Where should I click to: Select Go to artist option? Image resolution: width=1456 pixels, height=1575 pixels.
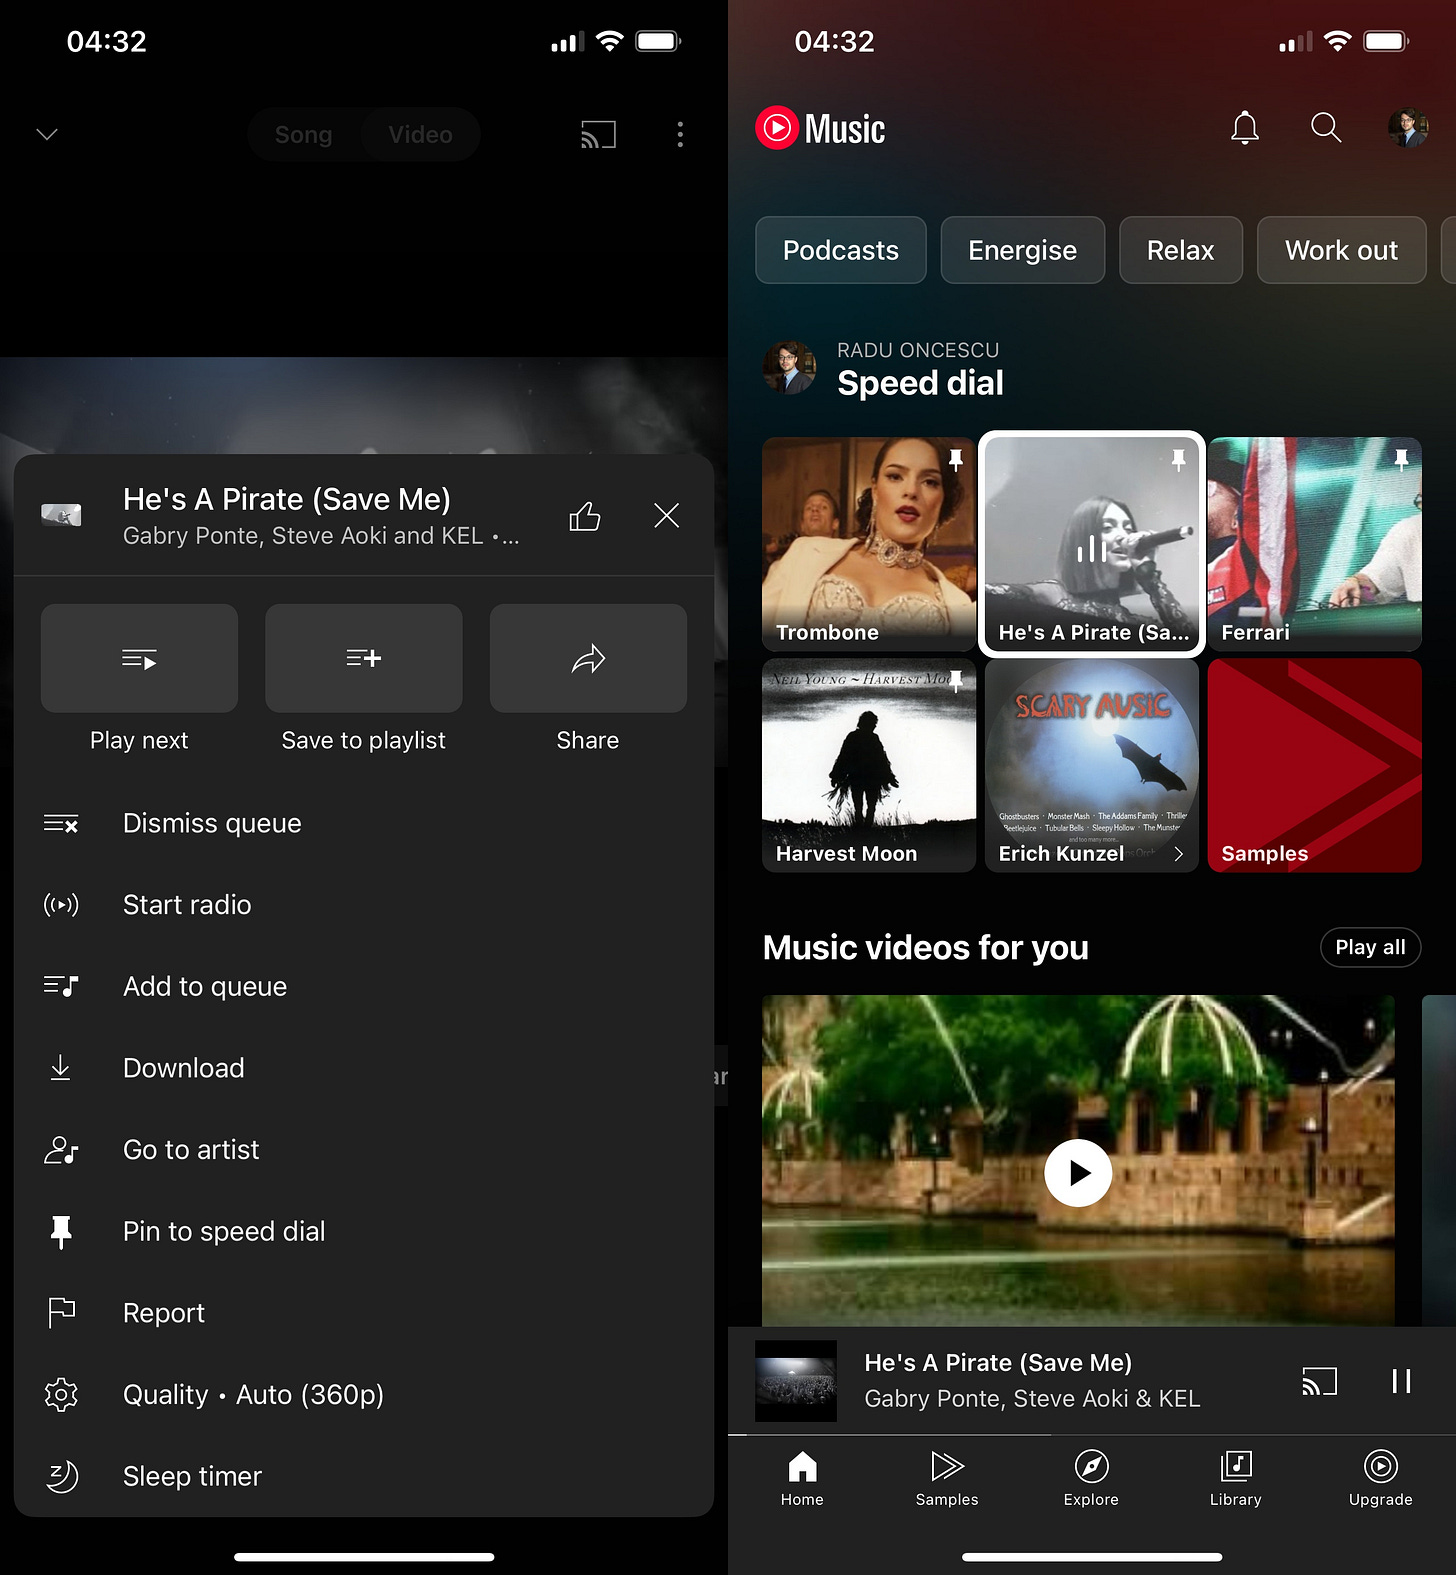coord(364,1150)
